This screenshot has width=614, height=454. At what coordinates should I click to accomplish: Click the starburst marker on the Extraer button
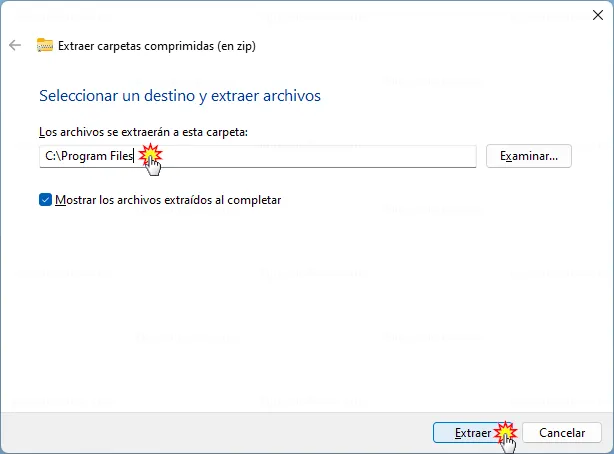(x=505, y=431)
